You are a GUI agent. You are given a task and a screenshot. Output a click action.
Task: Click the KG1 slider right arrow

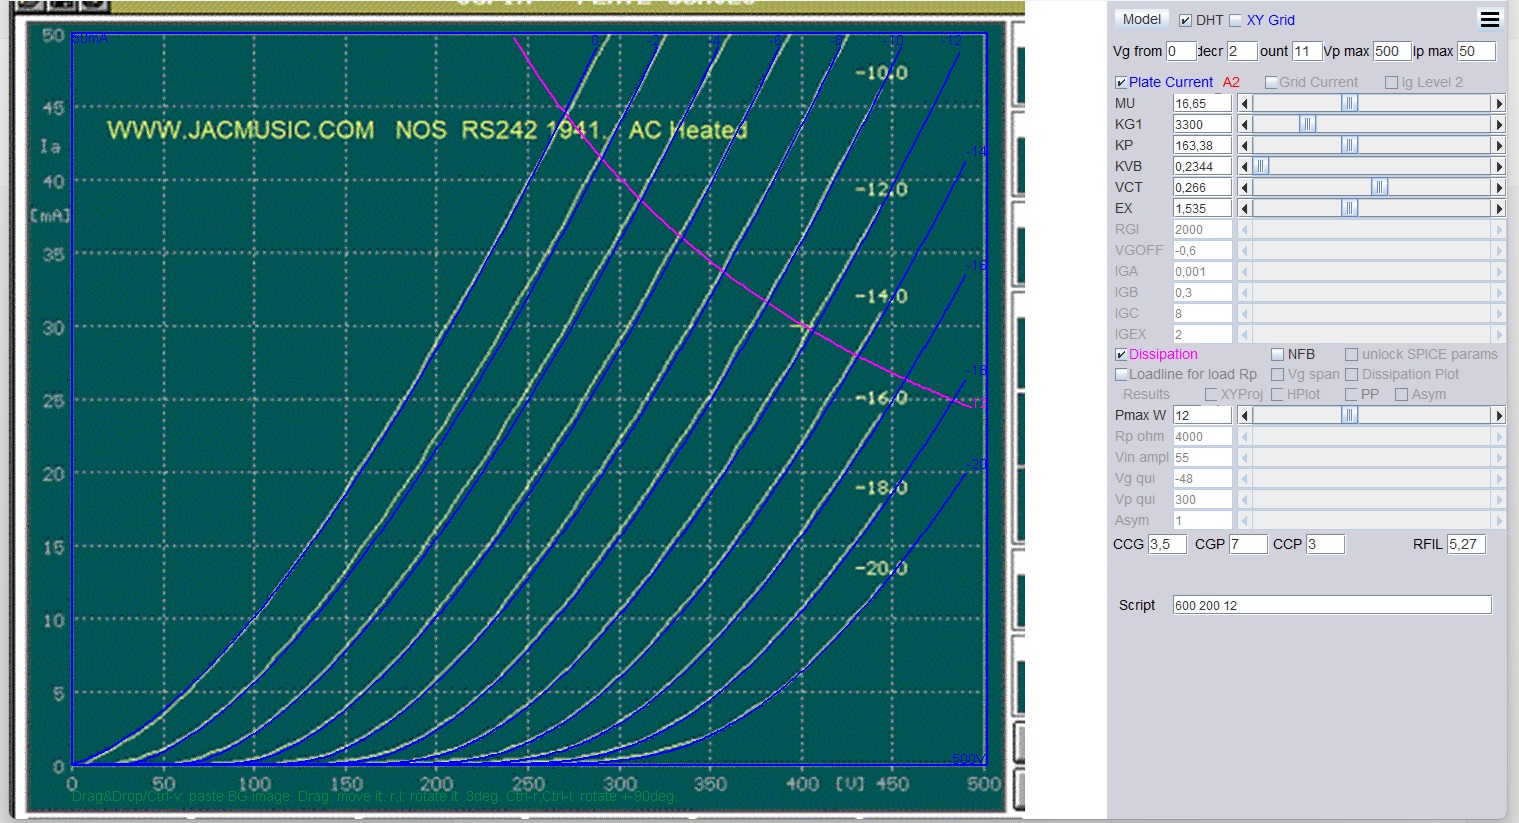1498,125
